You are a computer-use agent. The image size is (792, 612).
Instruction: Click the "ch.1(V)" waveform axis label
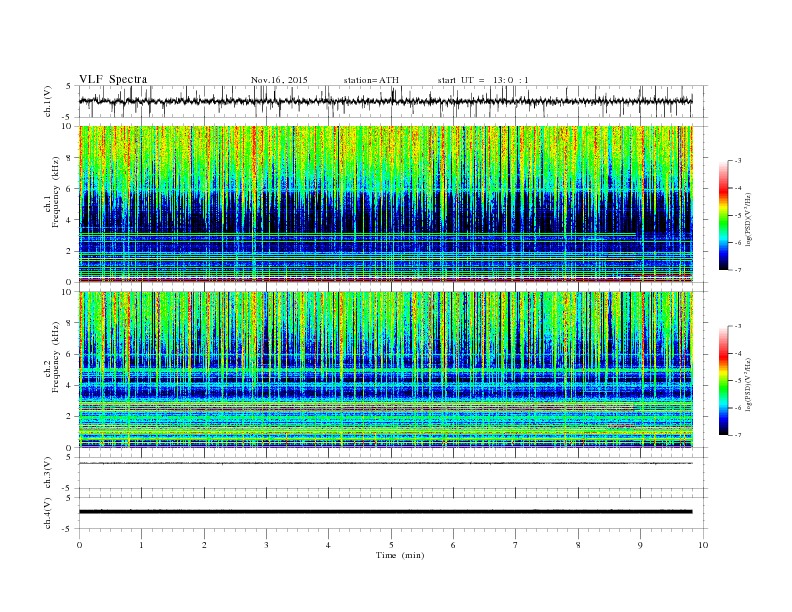pyautogui.click(x=48, y=101)
